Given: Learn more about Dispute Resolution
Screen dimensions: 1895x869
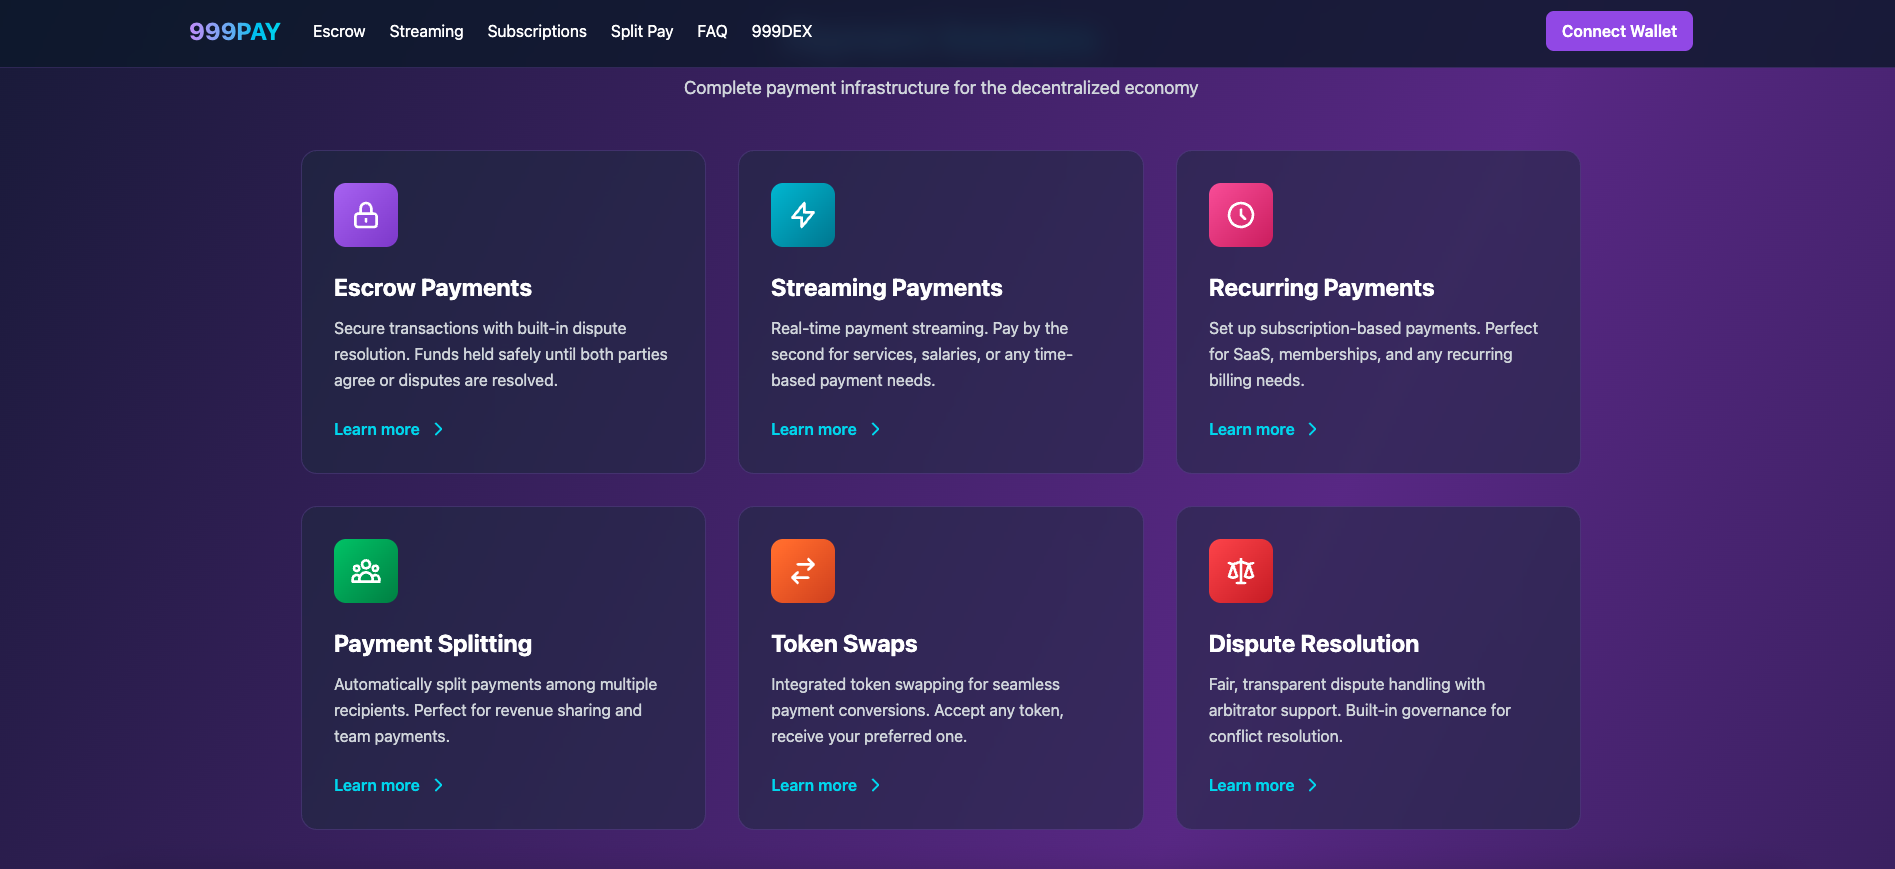Looking at the screenshot, I should tap(1264, 785).
